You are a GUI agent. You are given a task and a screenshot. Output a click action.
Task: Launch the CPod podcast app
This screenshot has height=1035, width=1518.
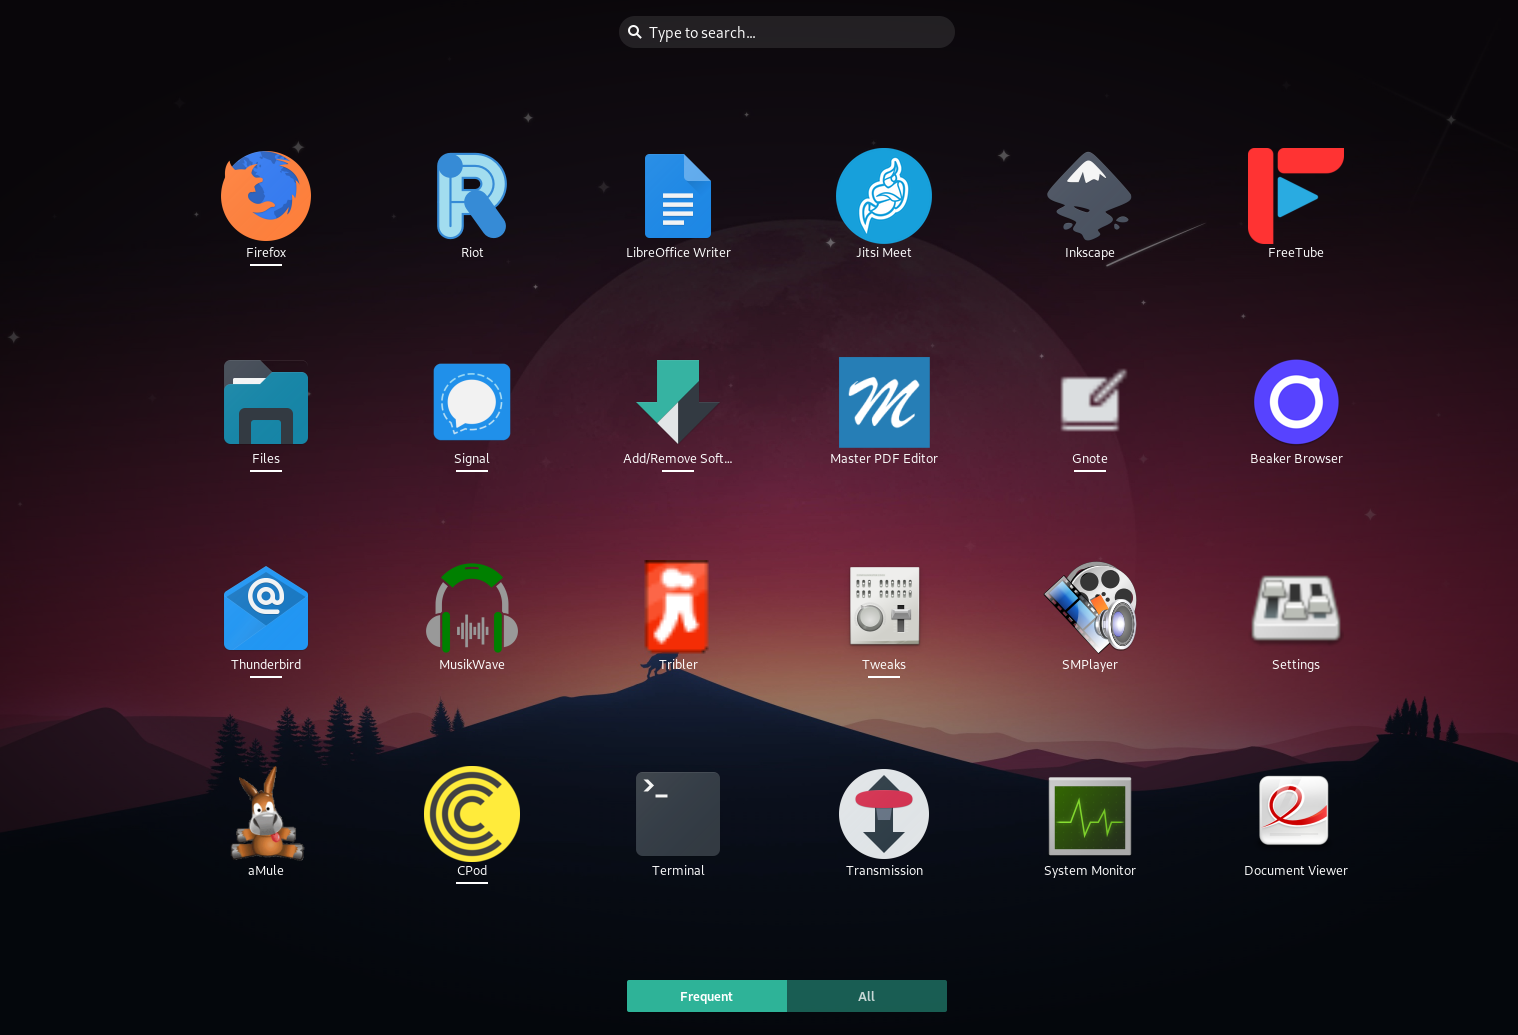point(472,815)
